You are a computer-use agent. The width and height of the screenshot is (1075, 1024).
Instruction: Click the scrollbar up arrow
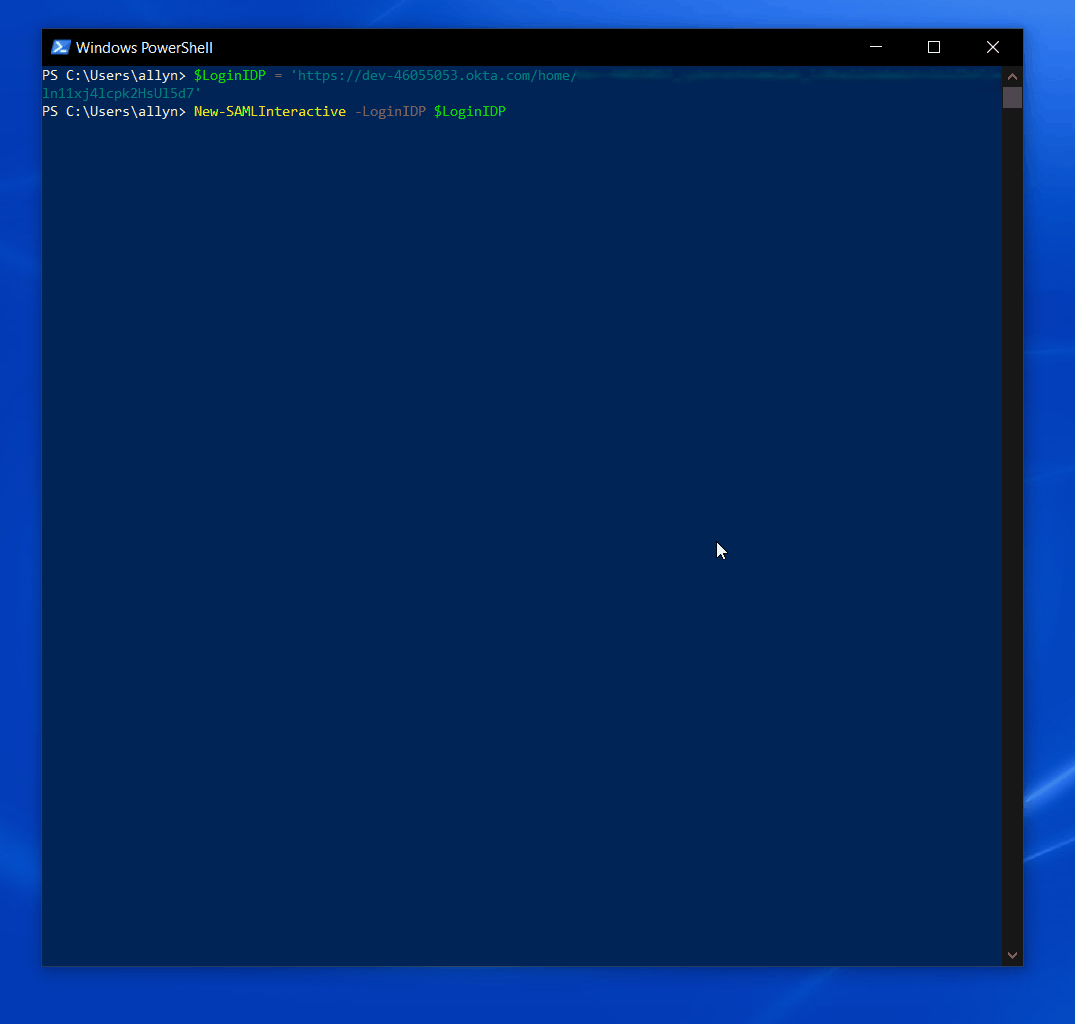(x=1012, y=77)
